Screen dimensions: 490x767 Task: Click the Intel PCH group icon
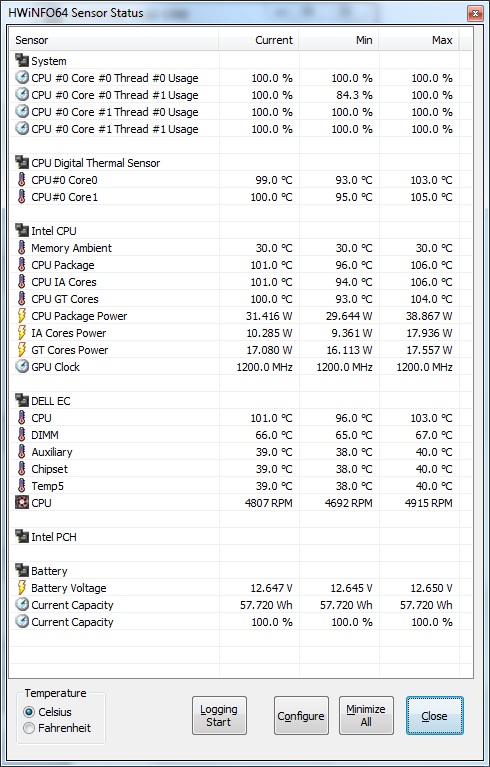pyautogui.click(x=22, y=537)
